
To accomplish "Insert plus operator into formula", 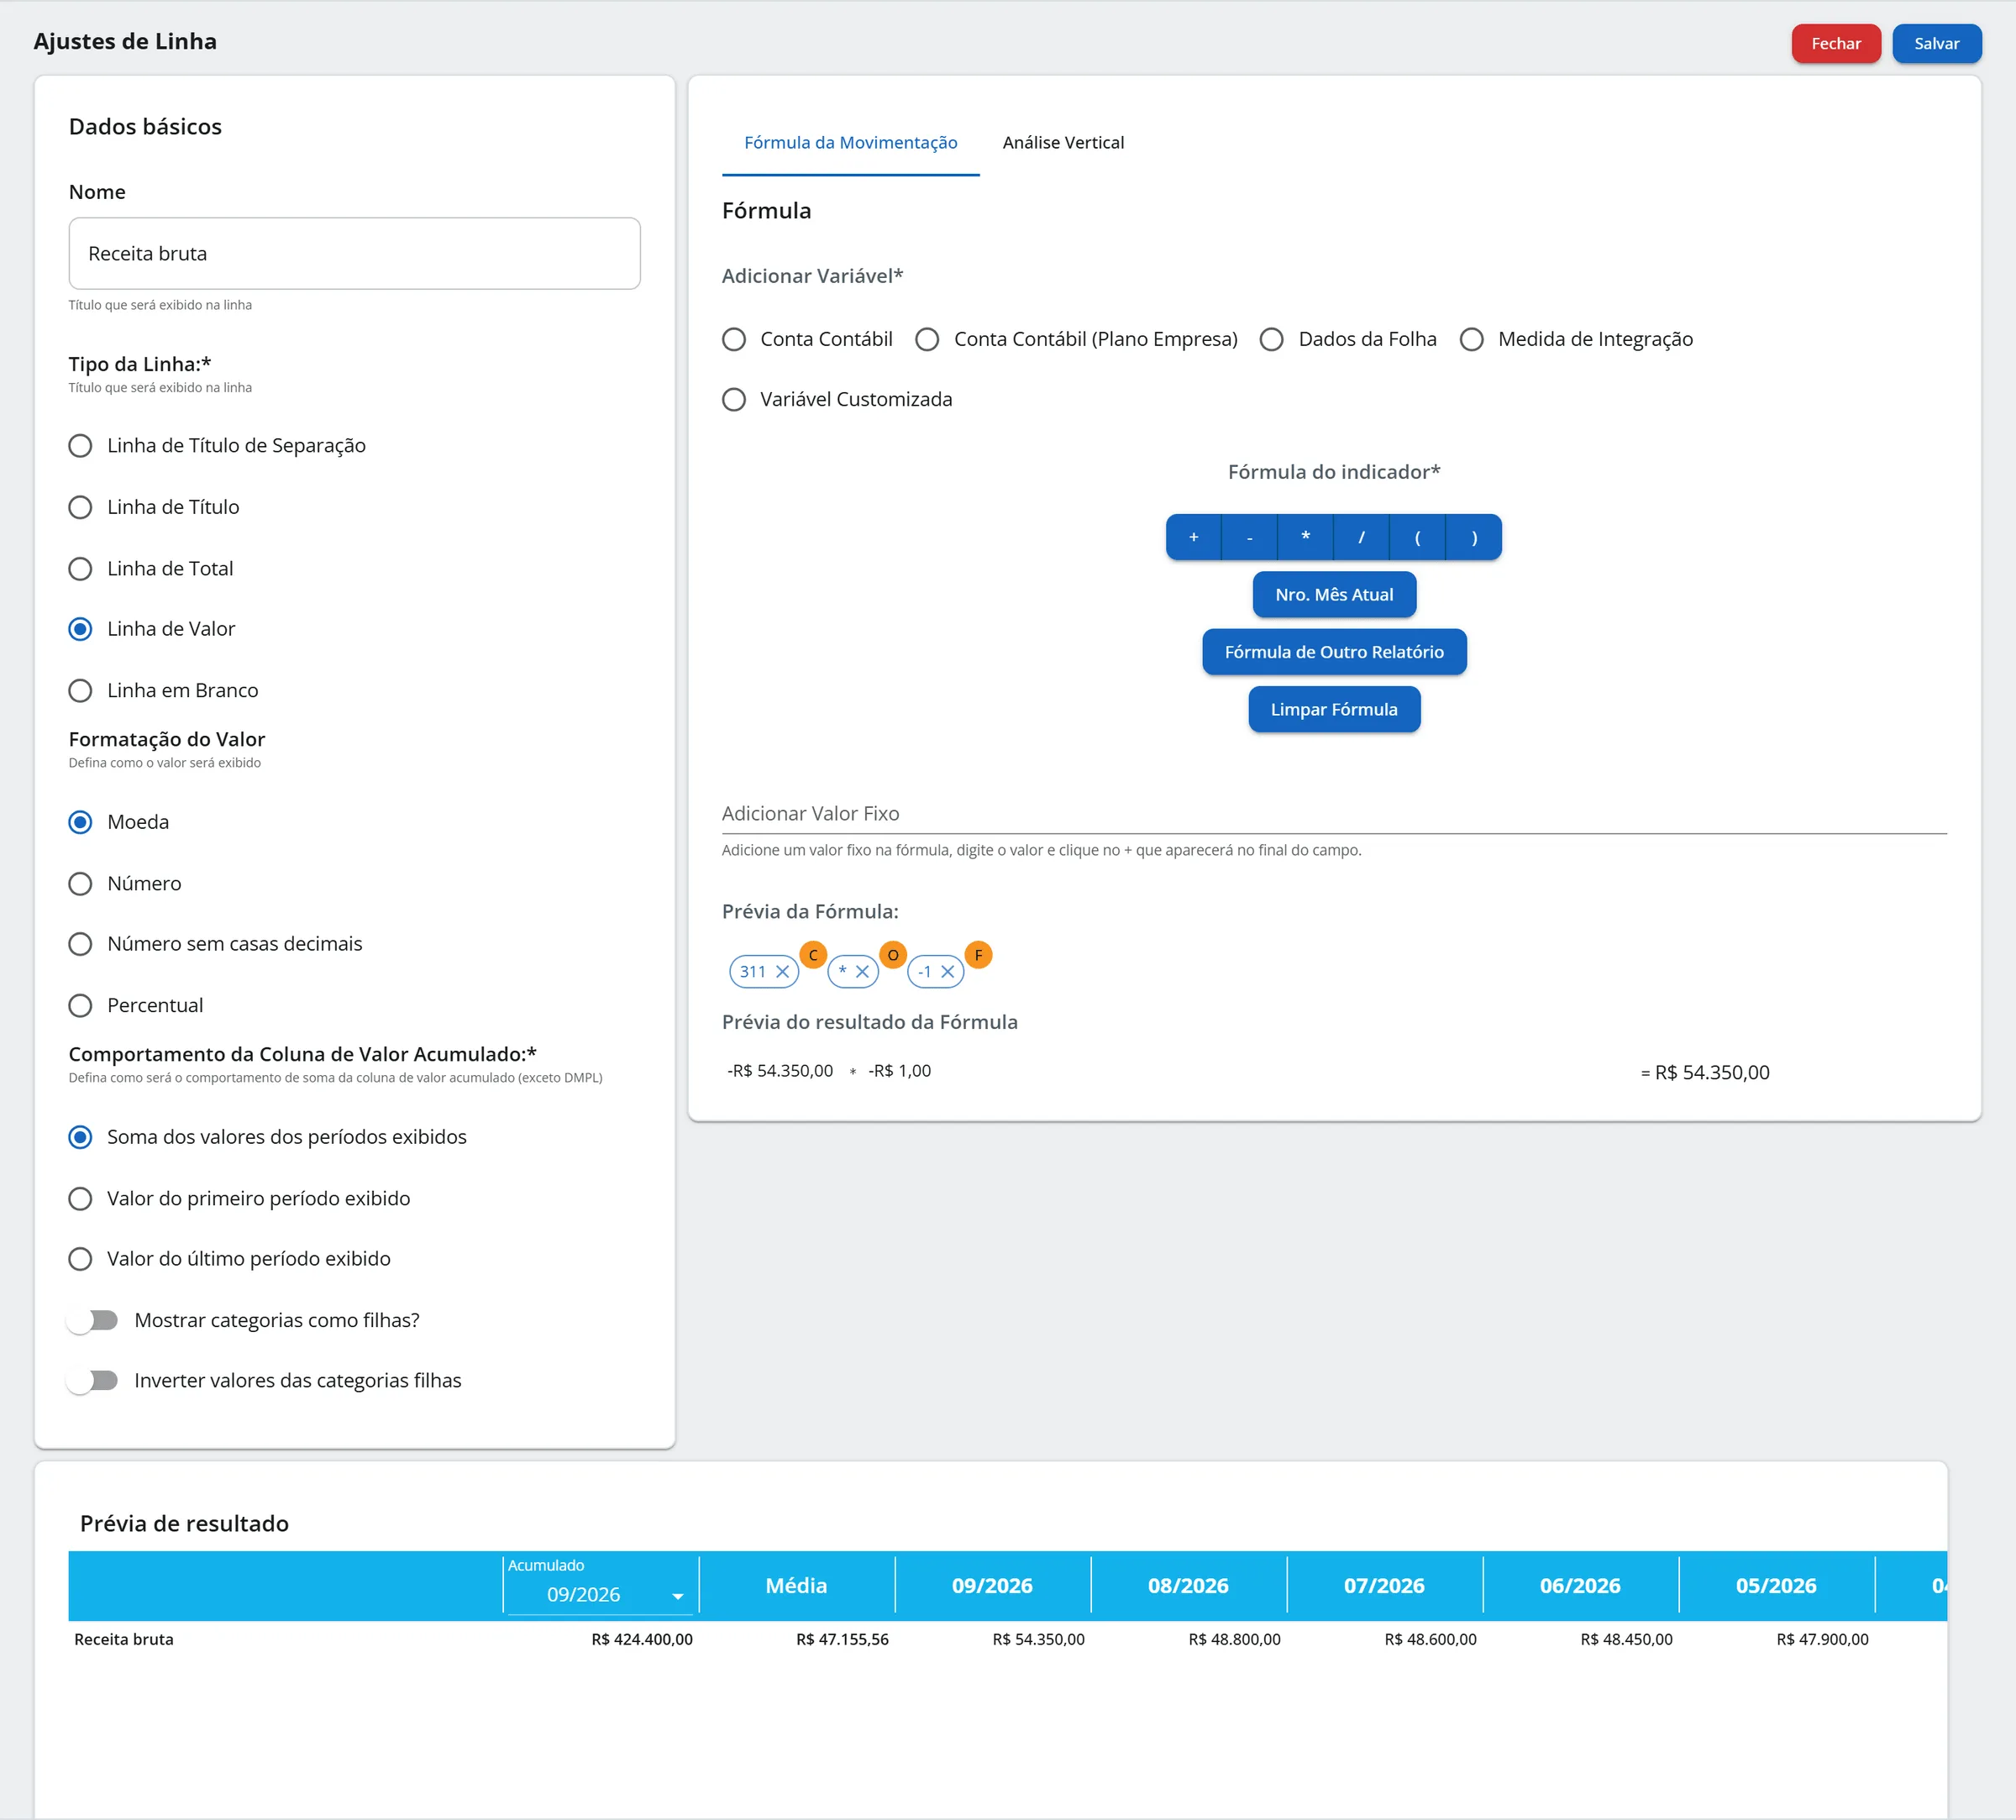I will 1193,537.
